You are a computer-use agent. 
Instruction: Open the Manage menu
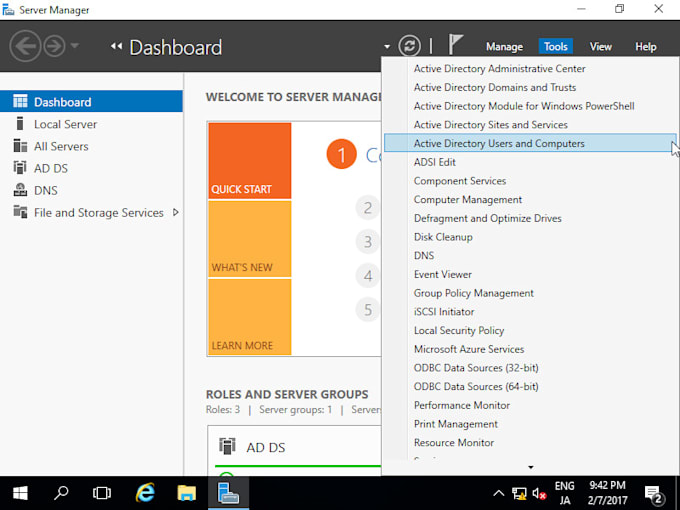[504, 46]
